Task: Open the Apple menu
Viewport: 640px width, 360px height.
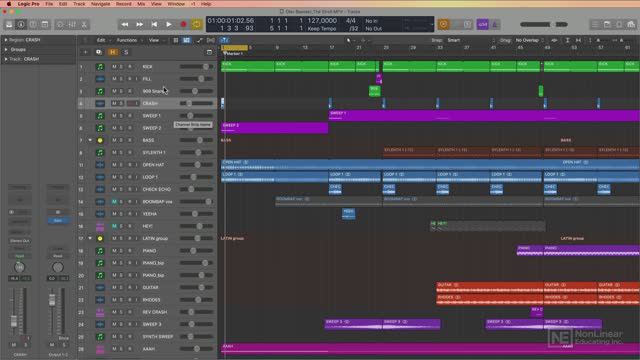Action: [9, 4]
